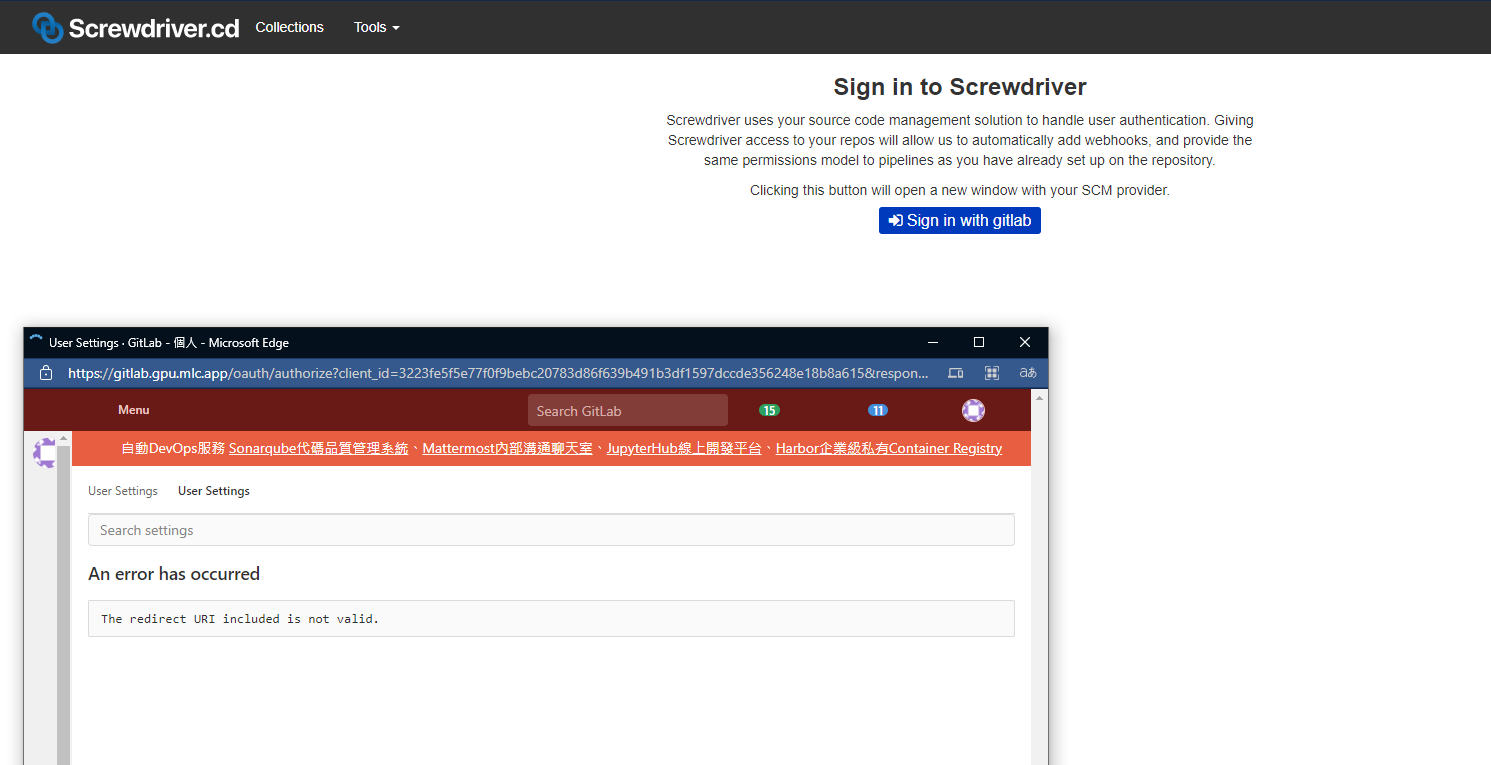The height and width of the screenshot is (765, 1491).
Task: Expand the GitLab Menu
Action: 133,410
